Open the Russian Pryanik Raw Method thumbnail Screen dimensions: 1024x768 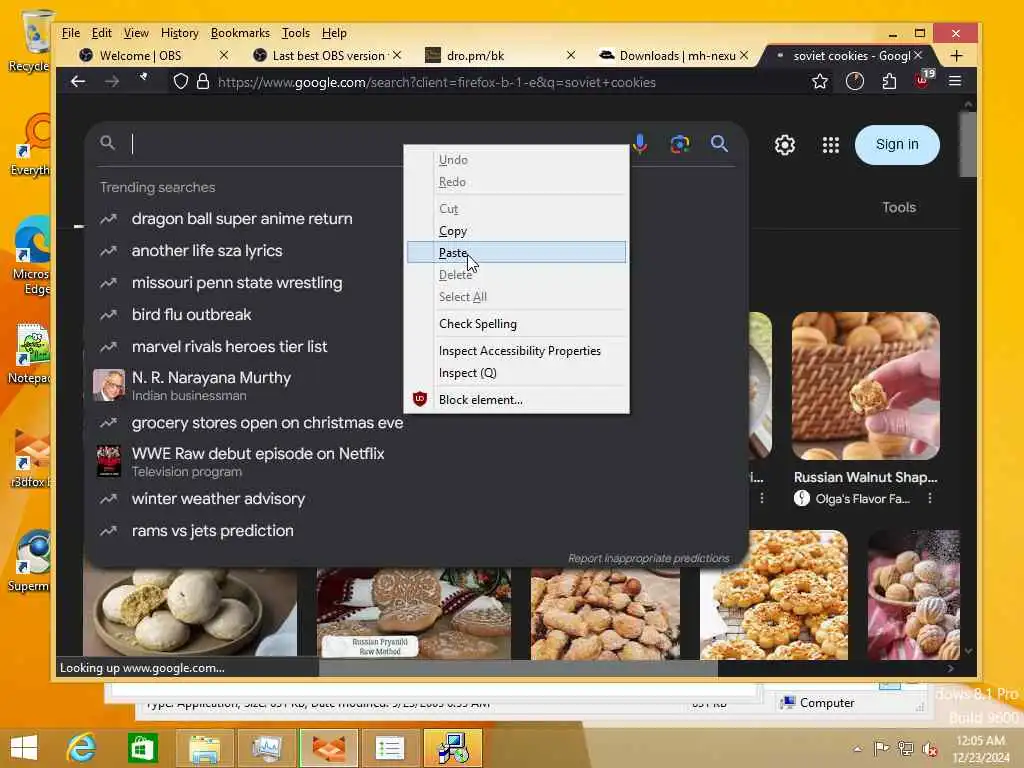point(414,613)
